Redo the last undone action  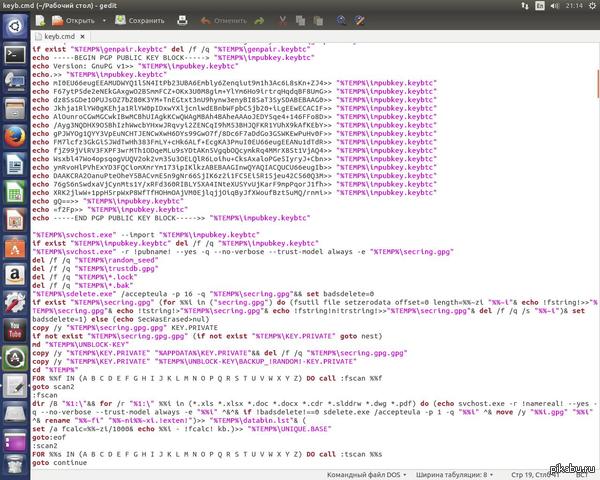click(260, 21)
